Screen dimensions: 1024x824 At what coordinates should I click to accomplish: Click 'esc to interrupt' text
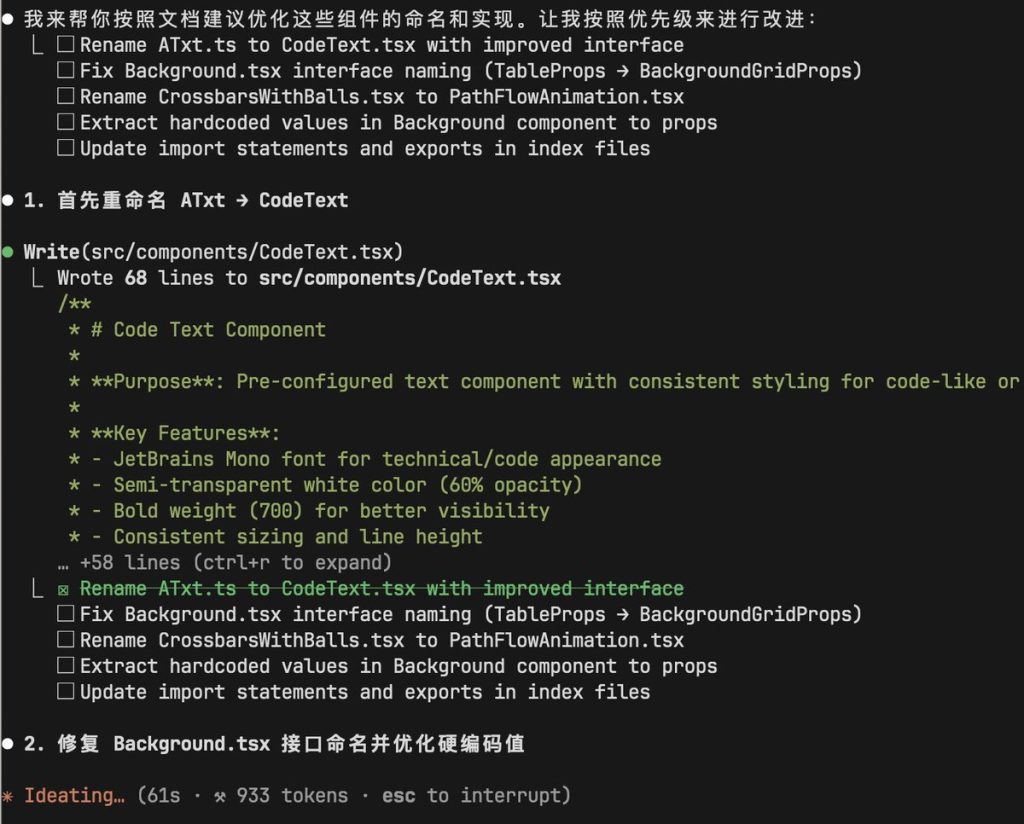click(476, 795)
